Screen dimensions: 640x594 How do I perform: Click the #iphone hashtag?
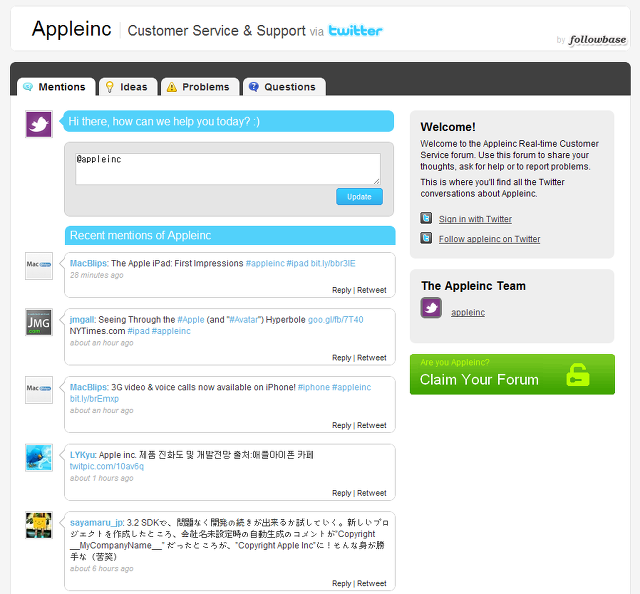coord(314,387)
